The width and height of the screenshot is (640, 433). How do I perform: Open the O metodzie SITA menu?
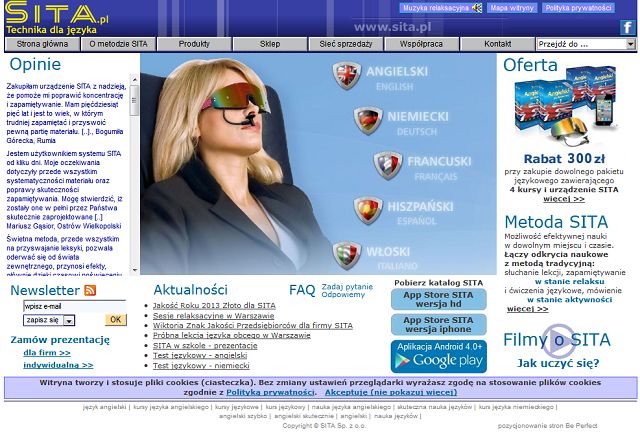point(118,44)
